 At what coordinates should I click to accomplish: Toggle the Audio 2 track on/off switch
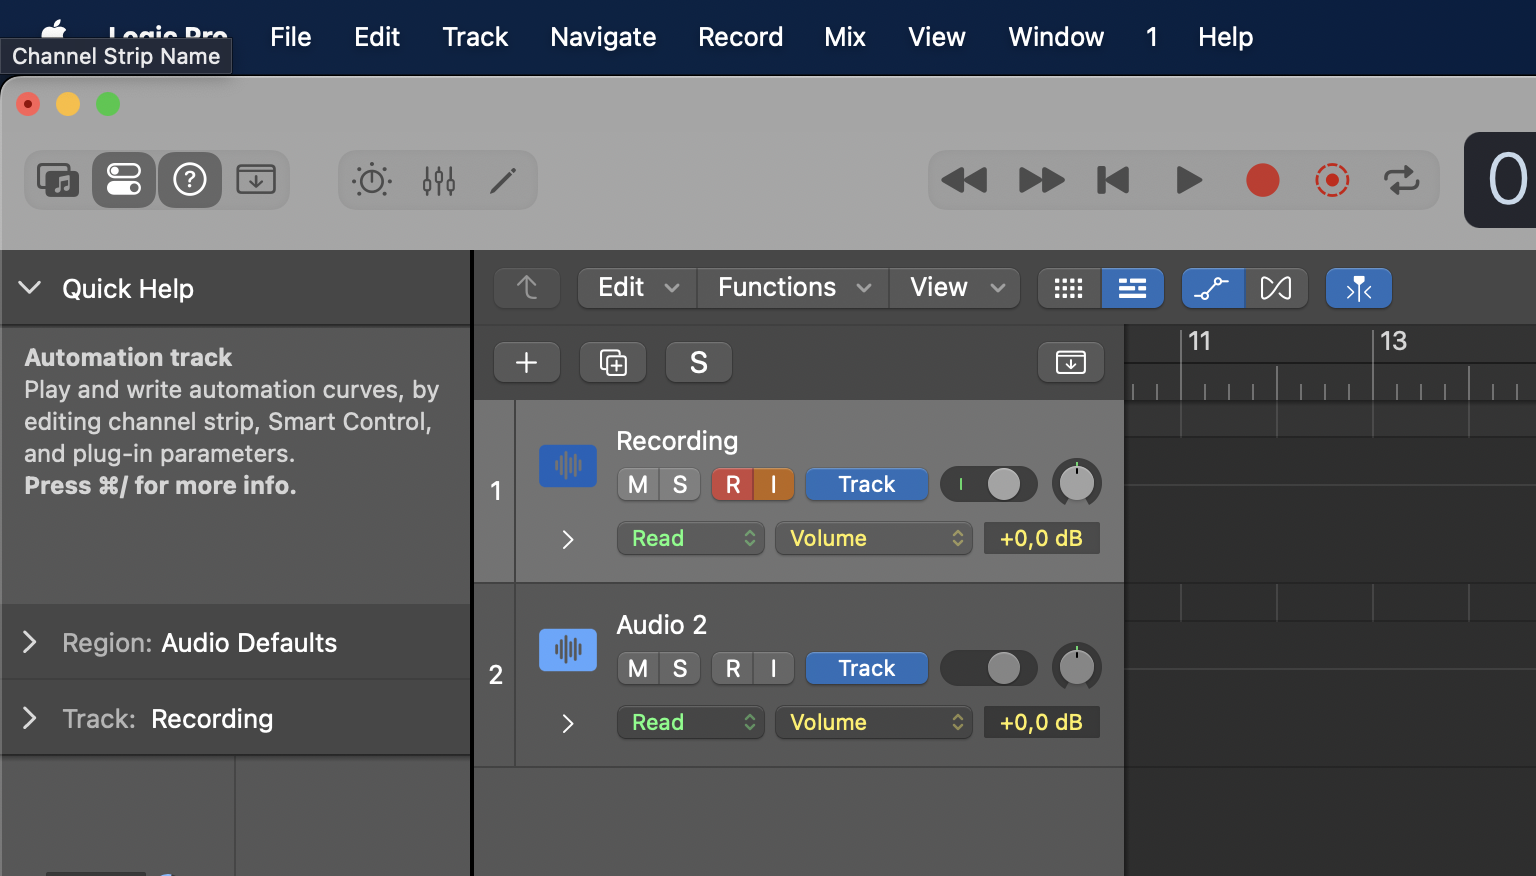(x=988, y=668)
